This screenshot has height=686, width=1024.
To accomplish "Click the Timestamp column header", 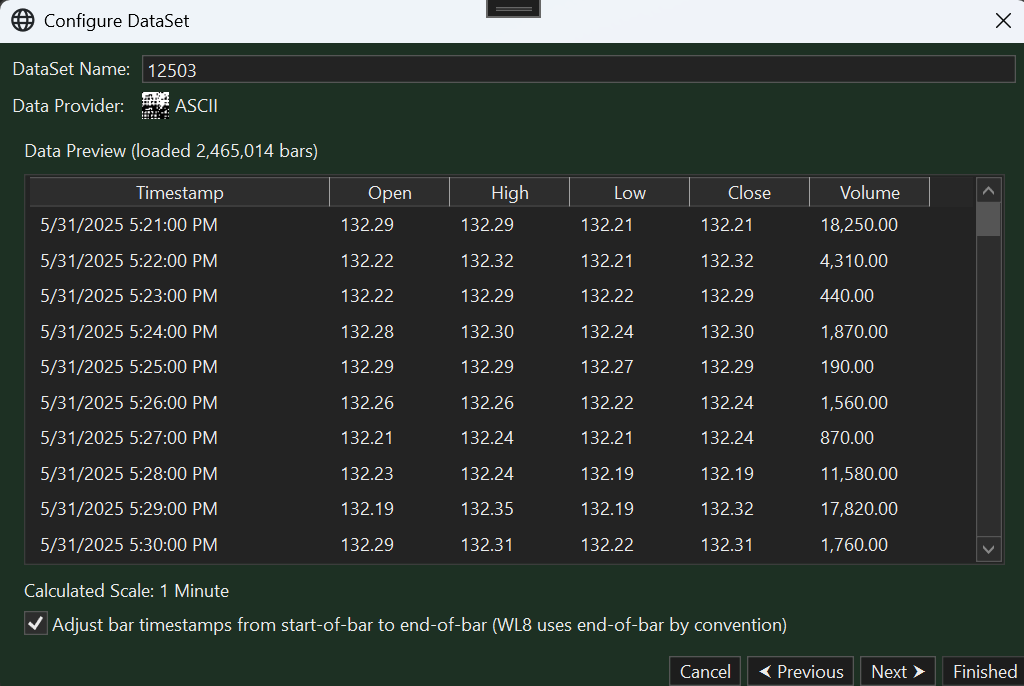I will pos(180,193).
